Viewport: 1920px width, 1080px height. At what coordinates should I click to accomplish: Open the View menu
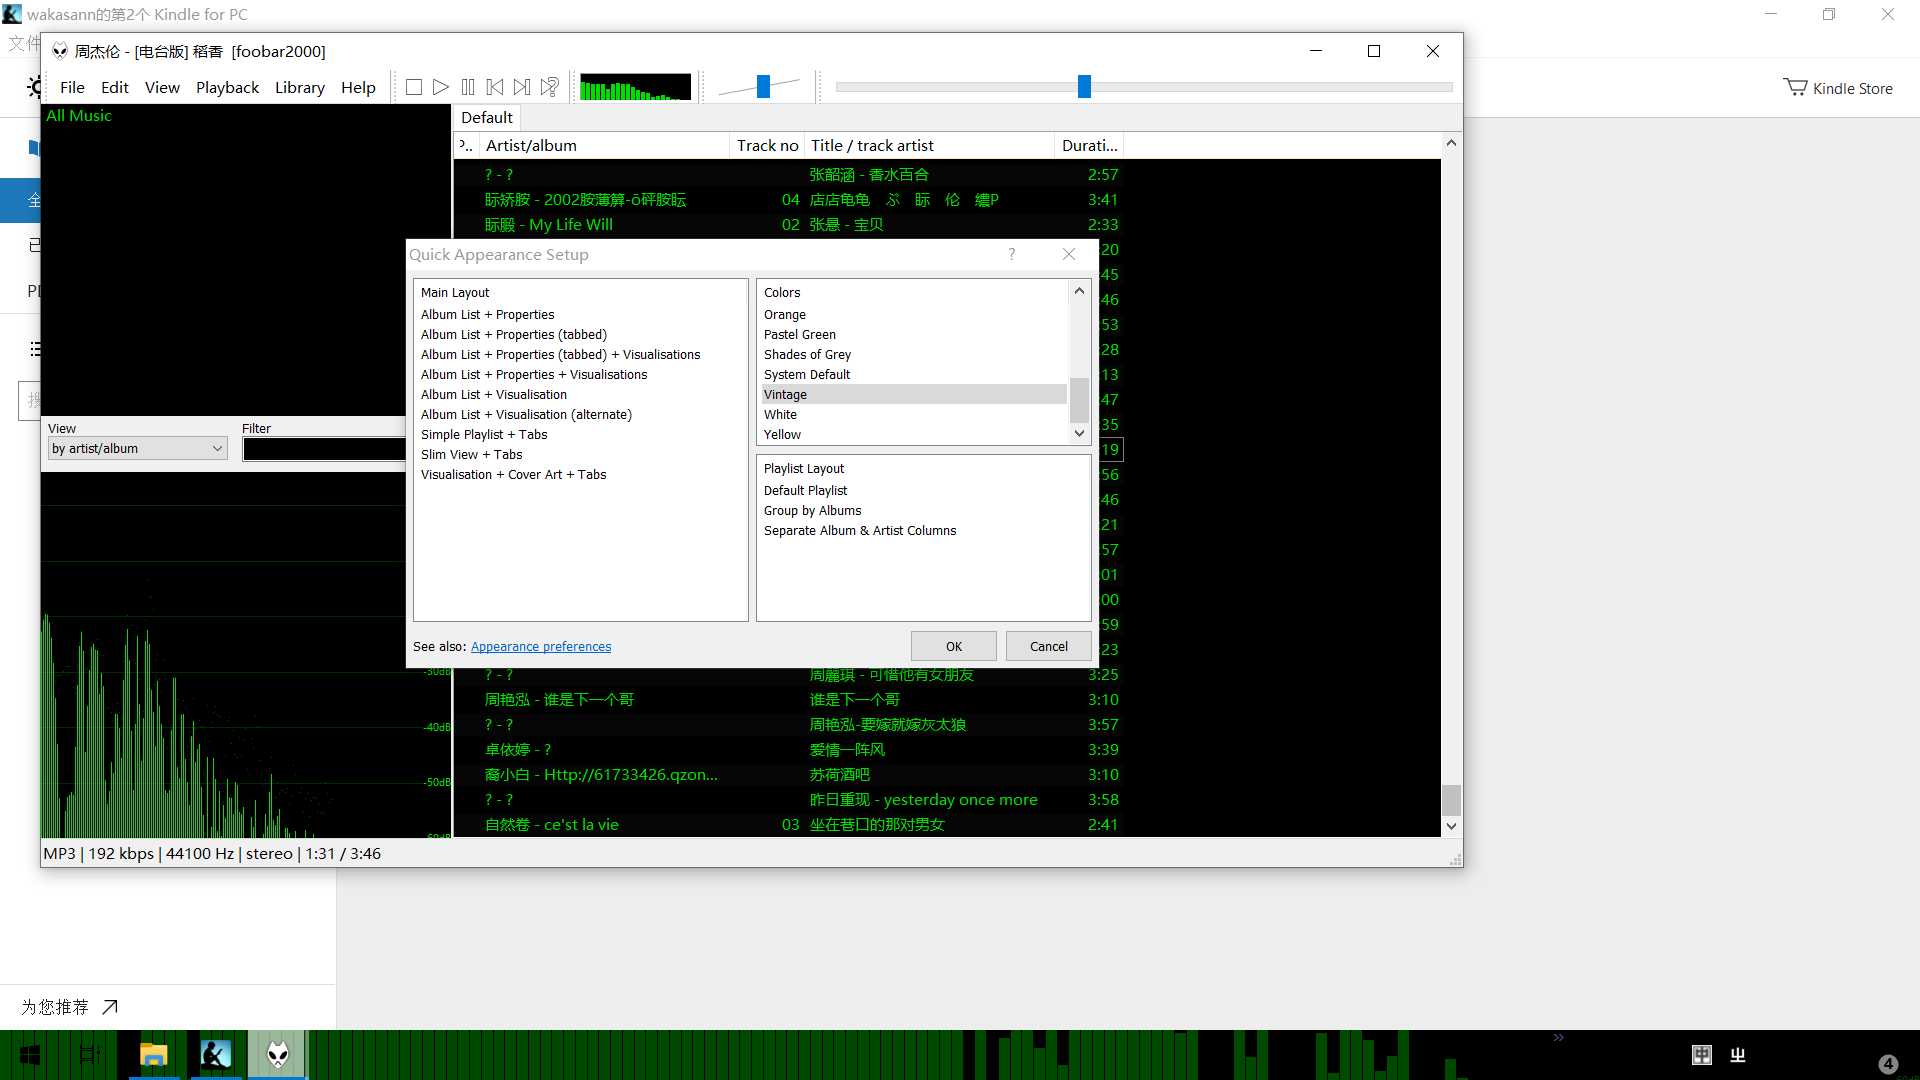[162, 87]
